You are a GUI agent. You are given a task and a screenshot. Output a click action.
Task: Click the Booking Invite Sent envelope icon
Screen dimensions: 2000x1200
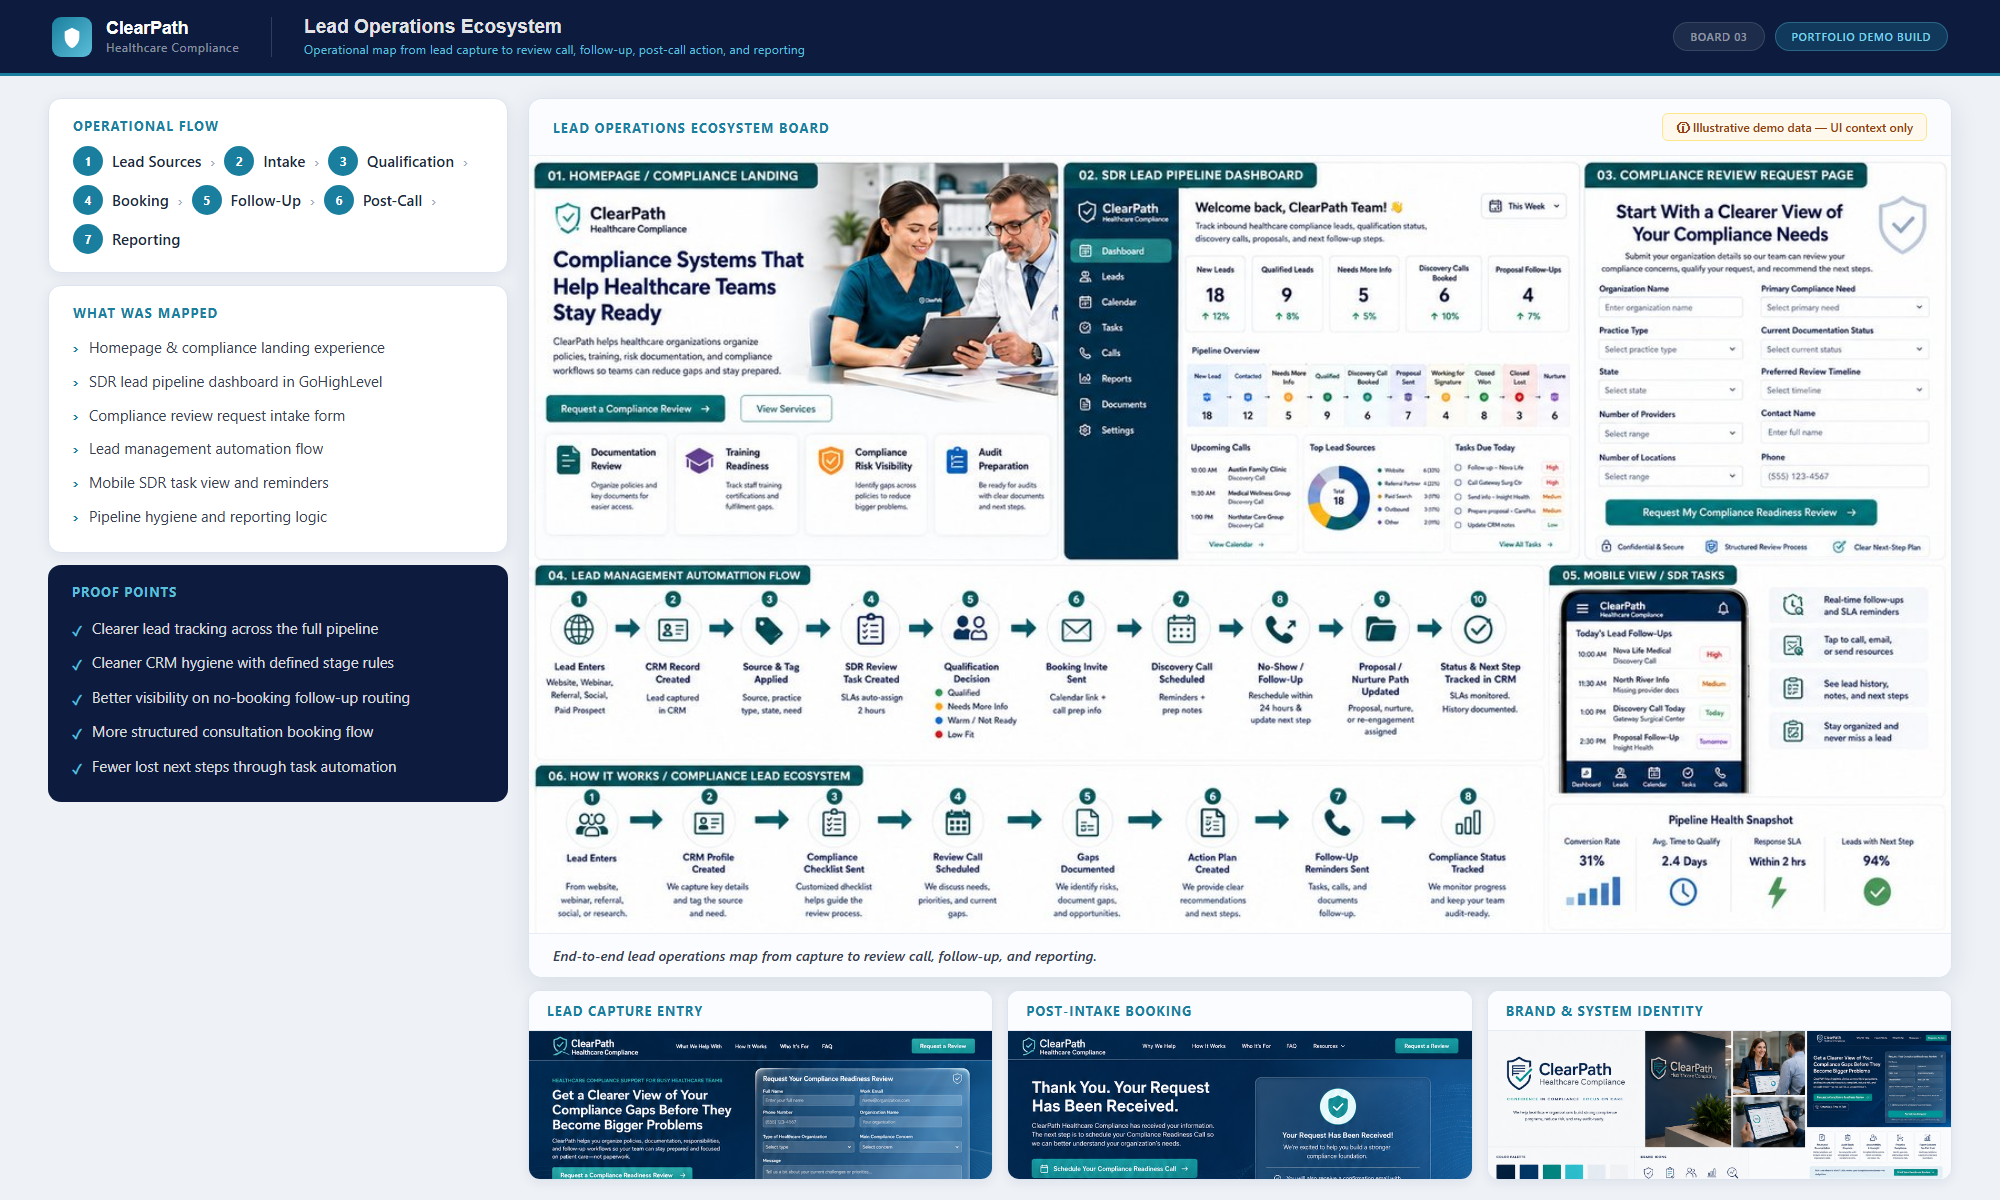tap(1076, 630)
